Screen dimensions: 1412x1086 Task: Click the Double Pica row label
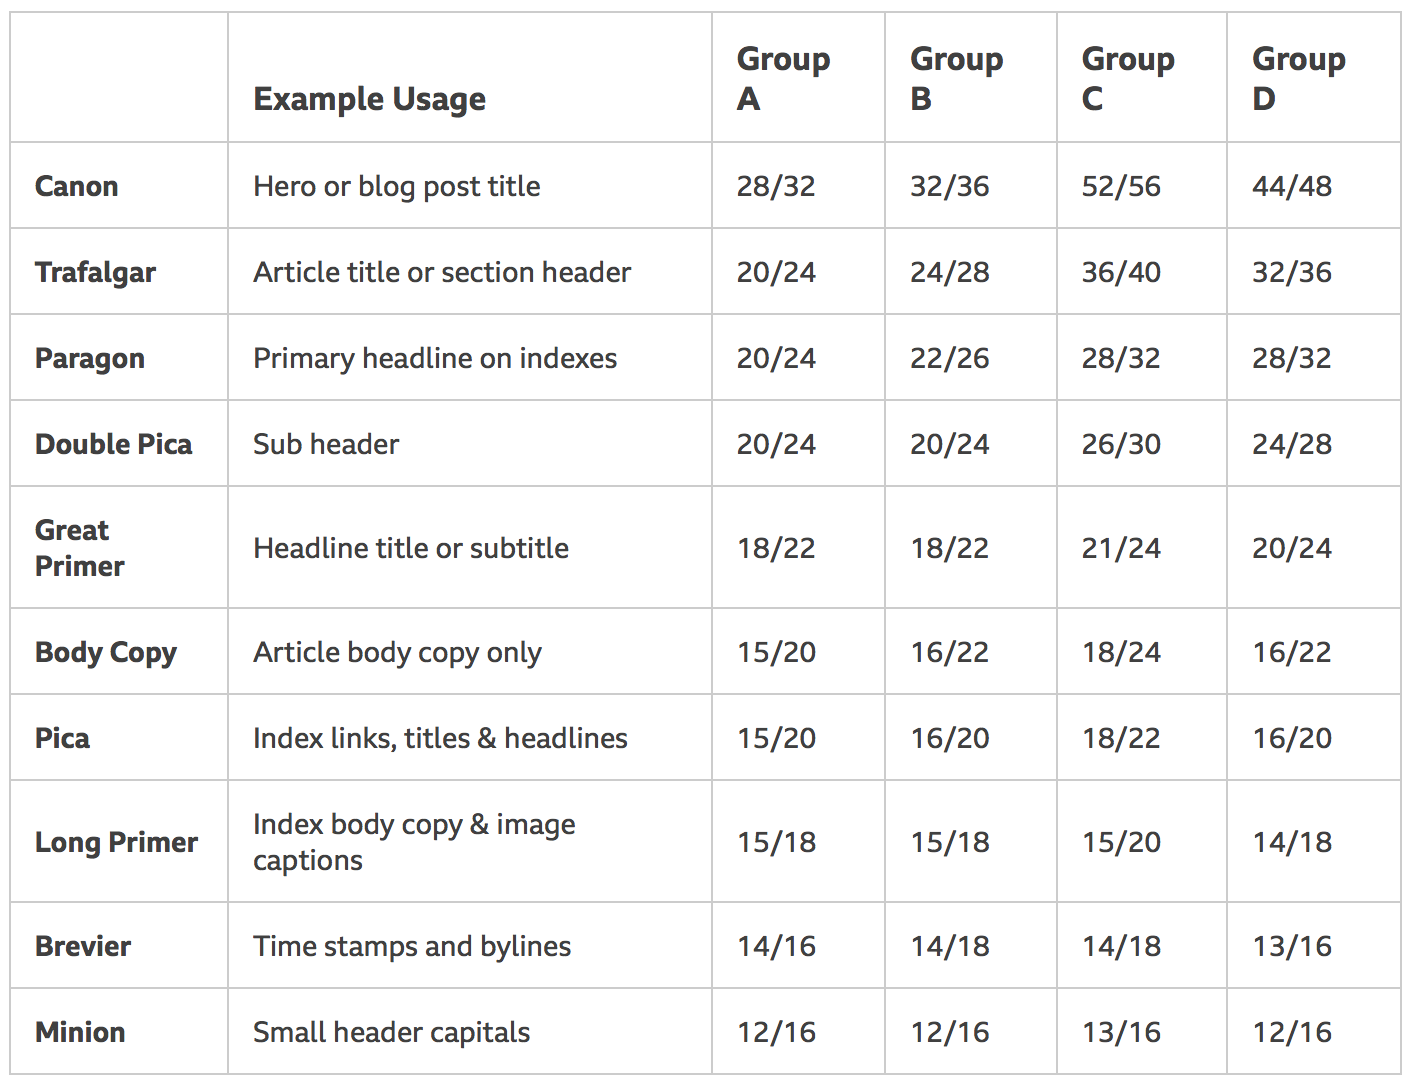tap(113, 444)
